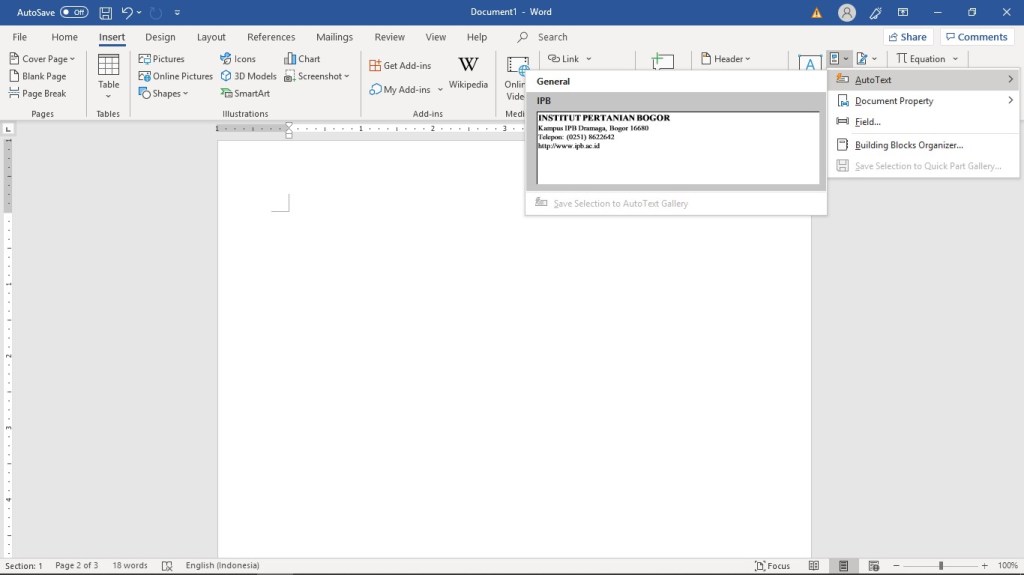
Task: Insert the IPB AutoText entry thumbnail
Action: (677, 147)
